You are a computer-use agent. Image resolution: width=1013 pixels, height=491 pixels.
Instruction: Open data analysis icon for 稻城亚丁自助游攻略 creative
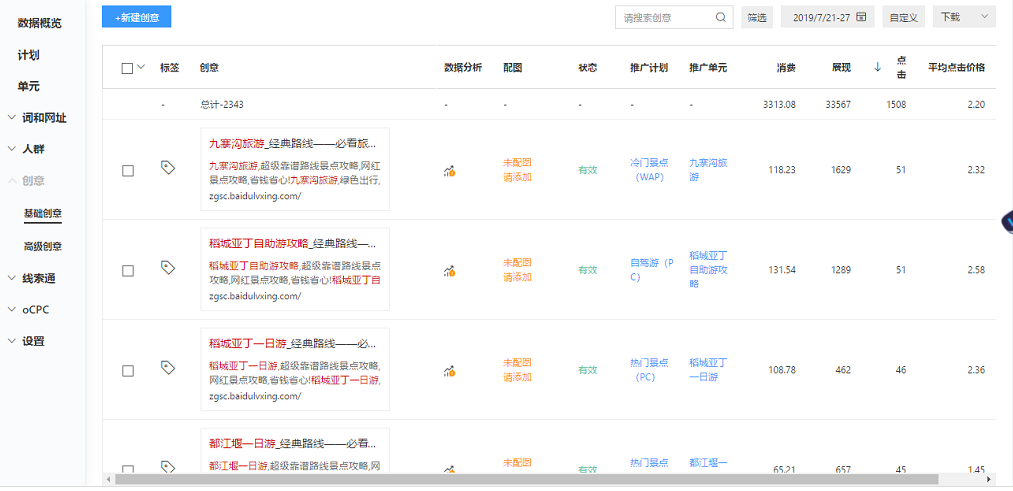pyautogui.click(x=449, y=271)
